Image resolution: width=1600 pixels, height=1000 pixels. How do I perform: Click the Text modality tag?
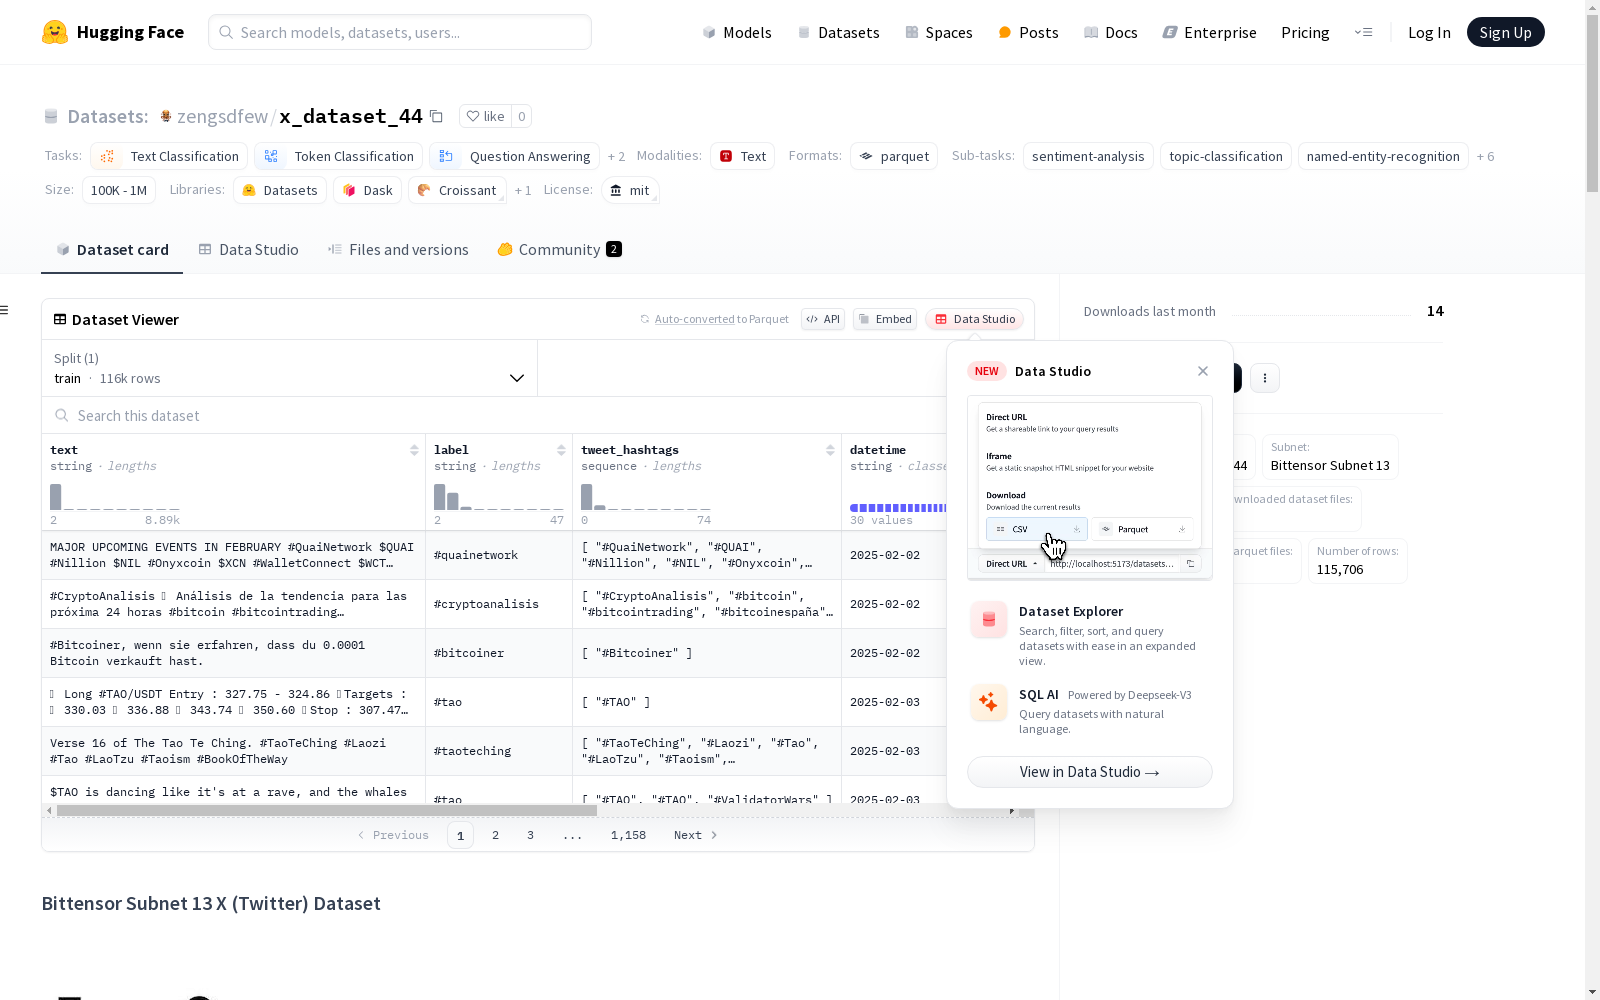[743, 156]
